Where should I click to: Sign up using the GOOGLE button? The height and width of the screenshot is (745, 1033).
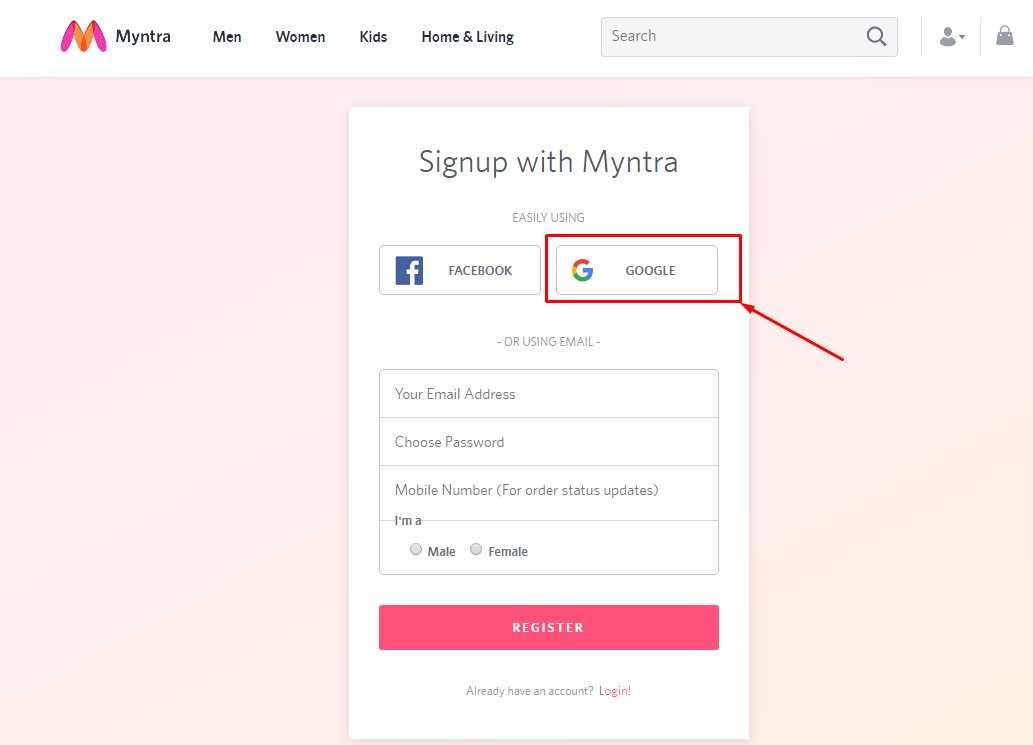[x=636, y=270]
